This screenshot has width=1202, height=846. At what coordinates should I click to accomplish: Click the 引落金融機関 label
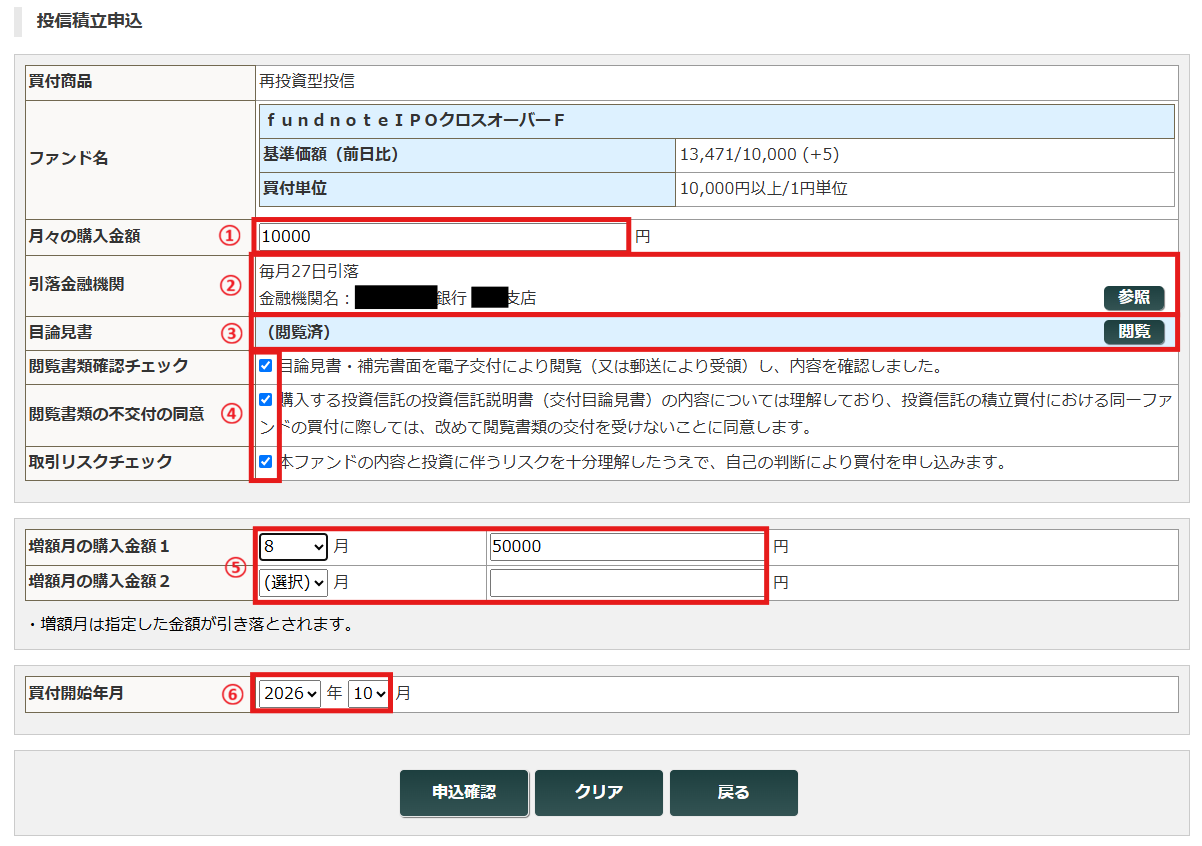77,284
